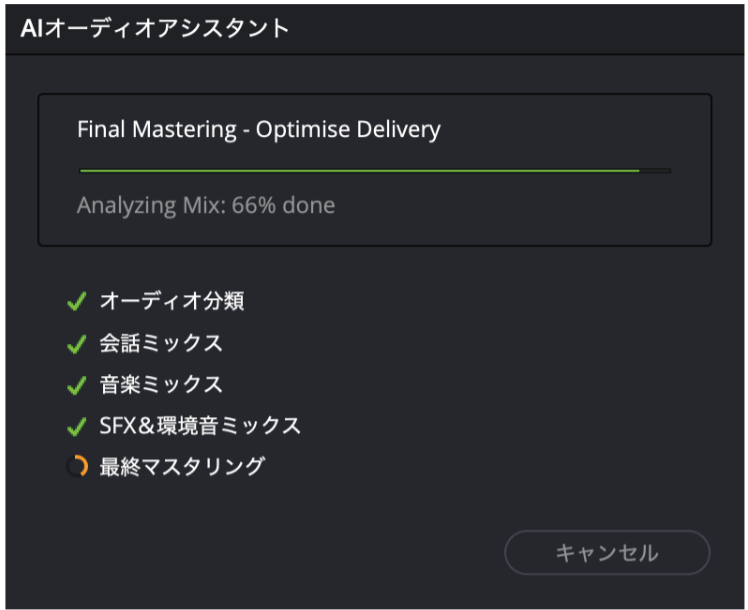Image resolution: width=748 pixels, height=610 pixels.
Task: Click the checkmark next to SFX&環境音ミックス
Action: pyautogui.click(x=77, y=426)
